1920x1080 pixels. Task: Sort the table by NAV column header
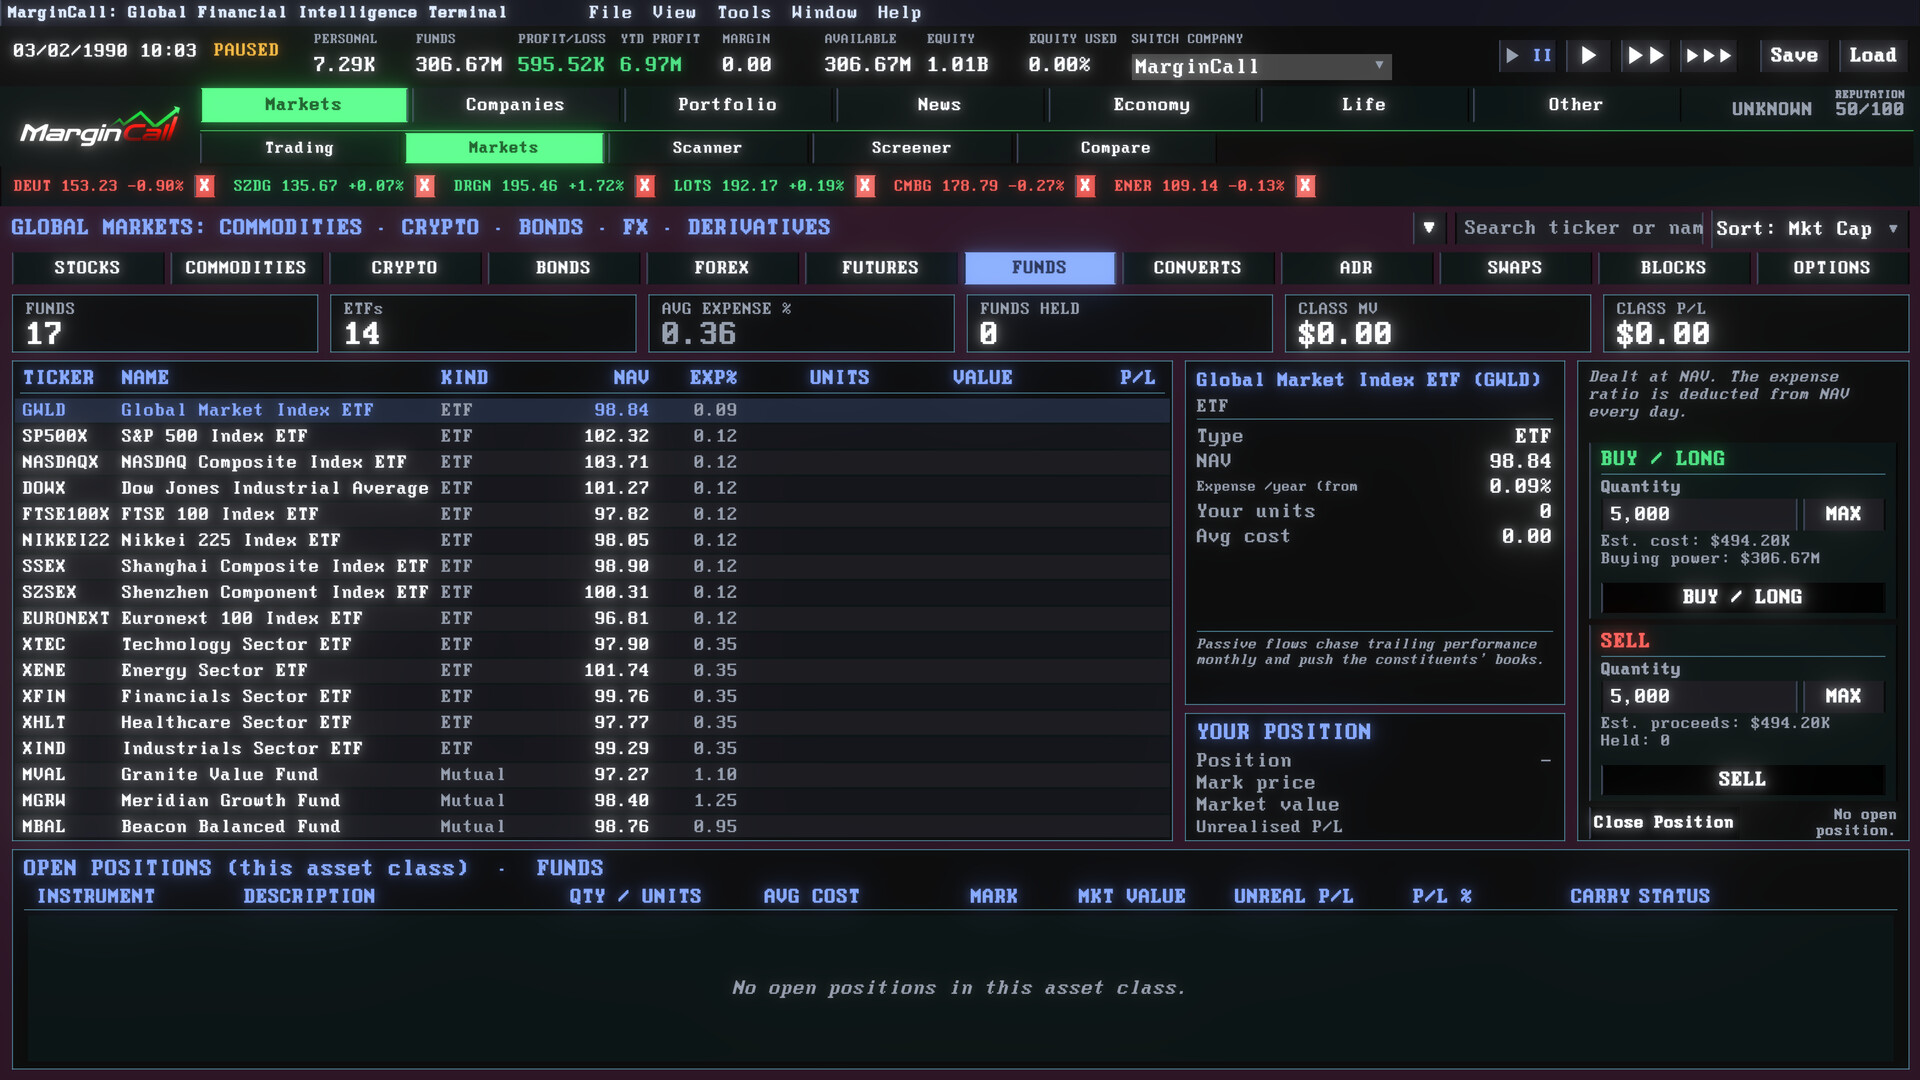[631, 378]
